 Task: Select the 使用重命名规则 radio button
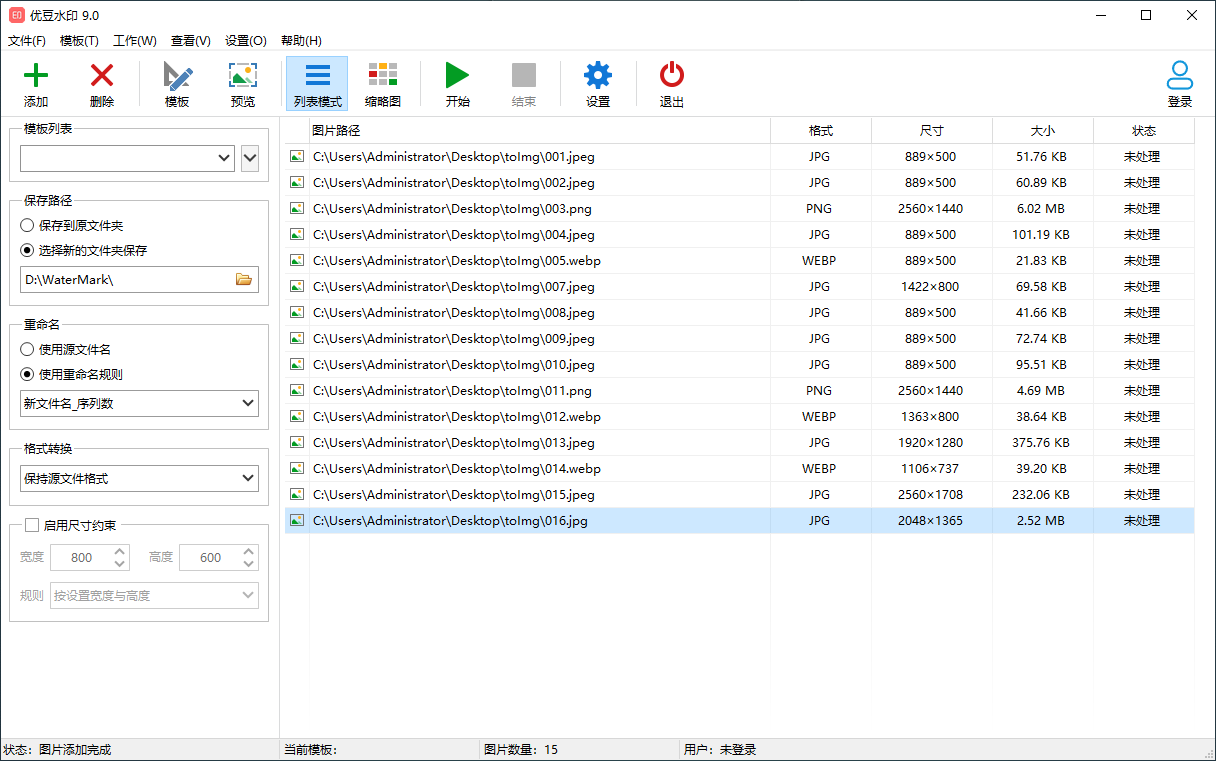(x=28, y=374)
